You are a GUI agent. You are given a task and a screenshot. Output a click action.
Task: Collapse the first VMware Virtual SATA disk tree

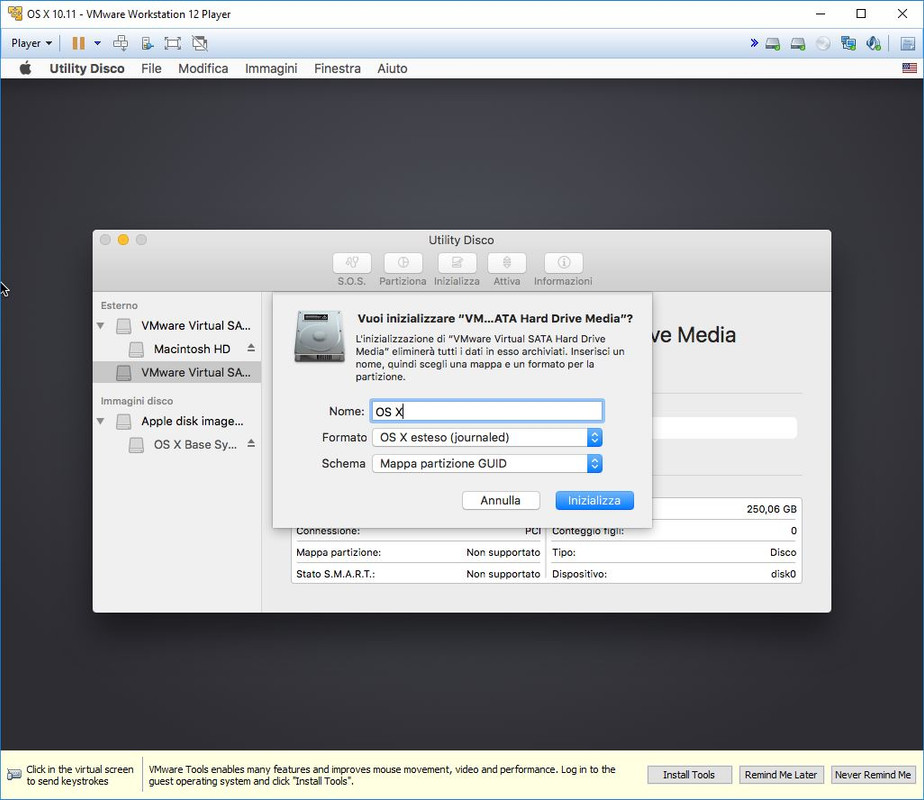101,326
